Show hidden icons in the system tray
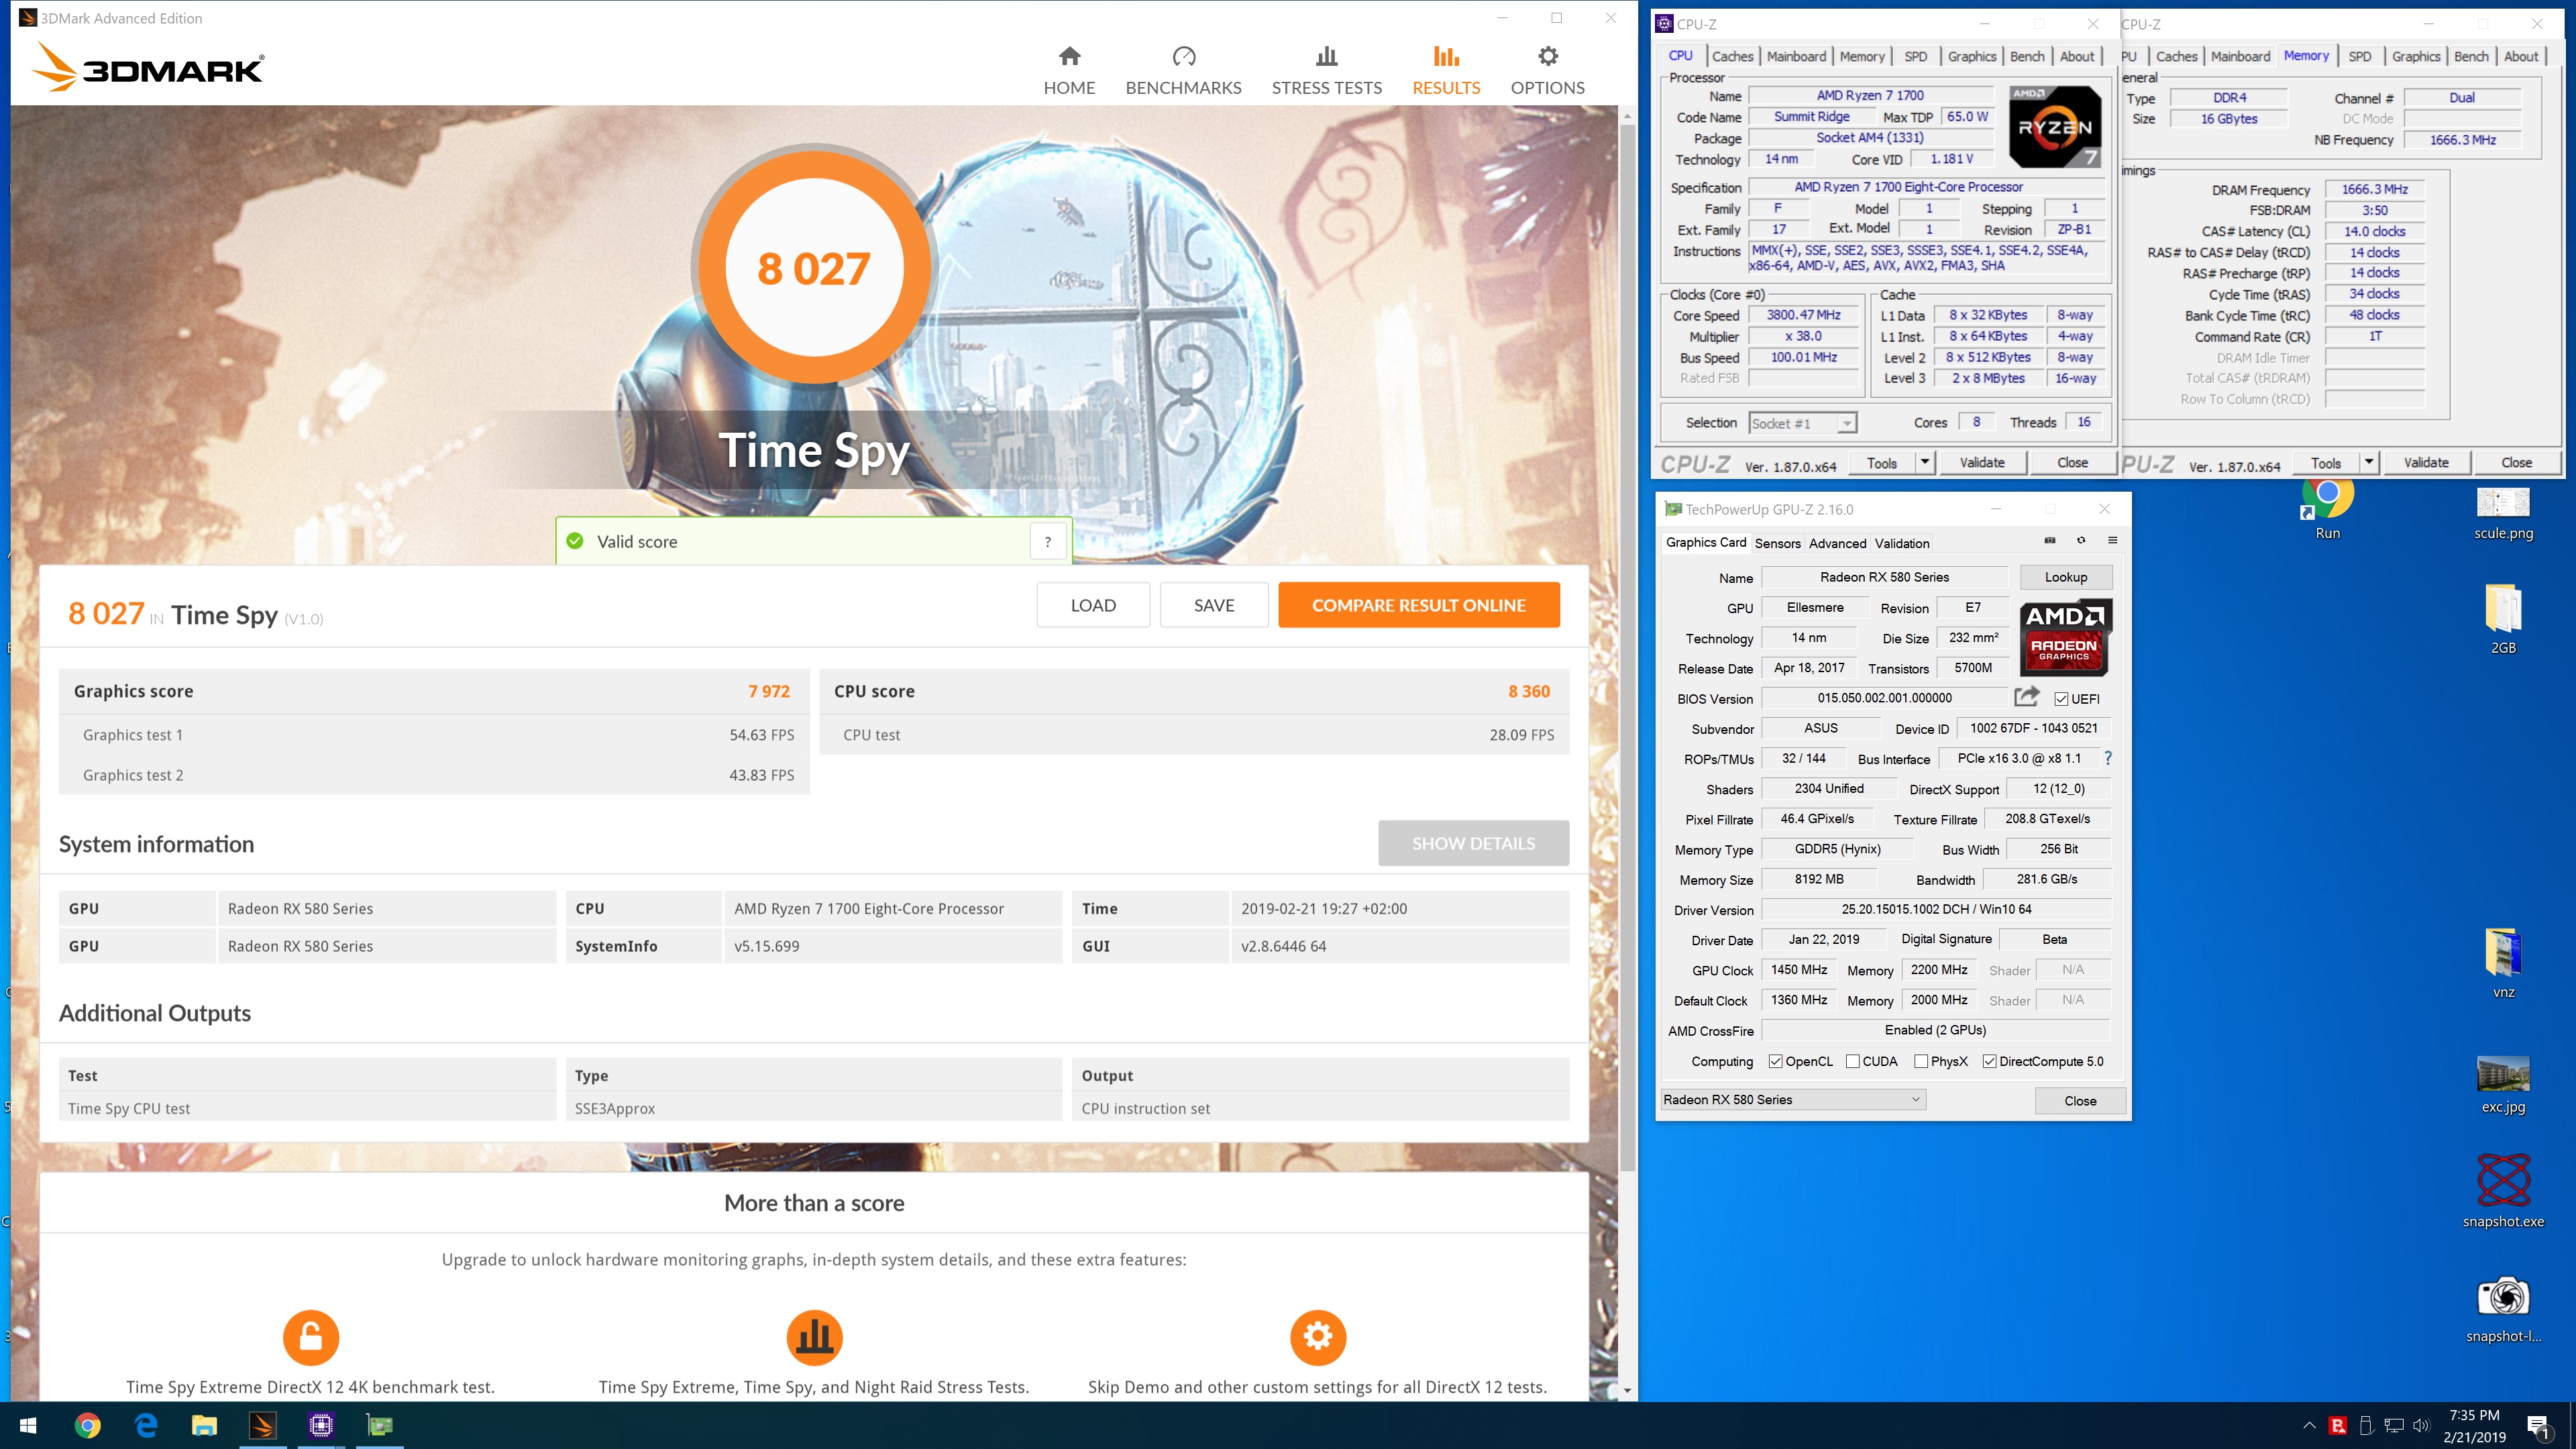The width and height of the screenshot is (2576, 1449). pyautogui.click(x=2309, y=1425)
